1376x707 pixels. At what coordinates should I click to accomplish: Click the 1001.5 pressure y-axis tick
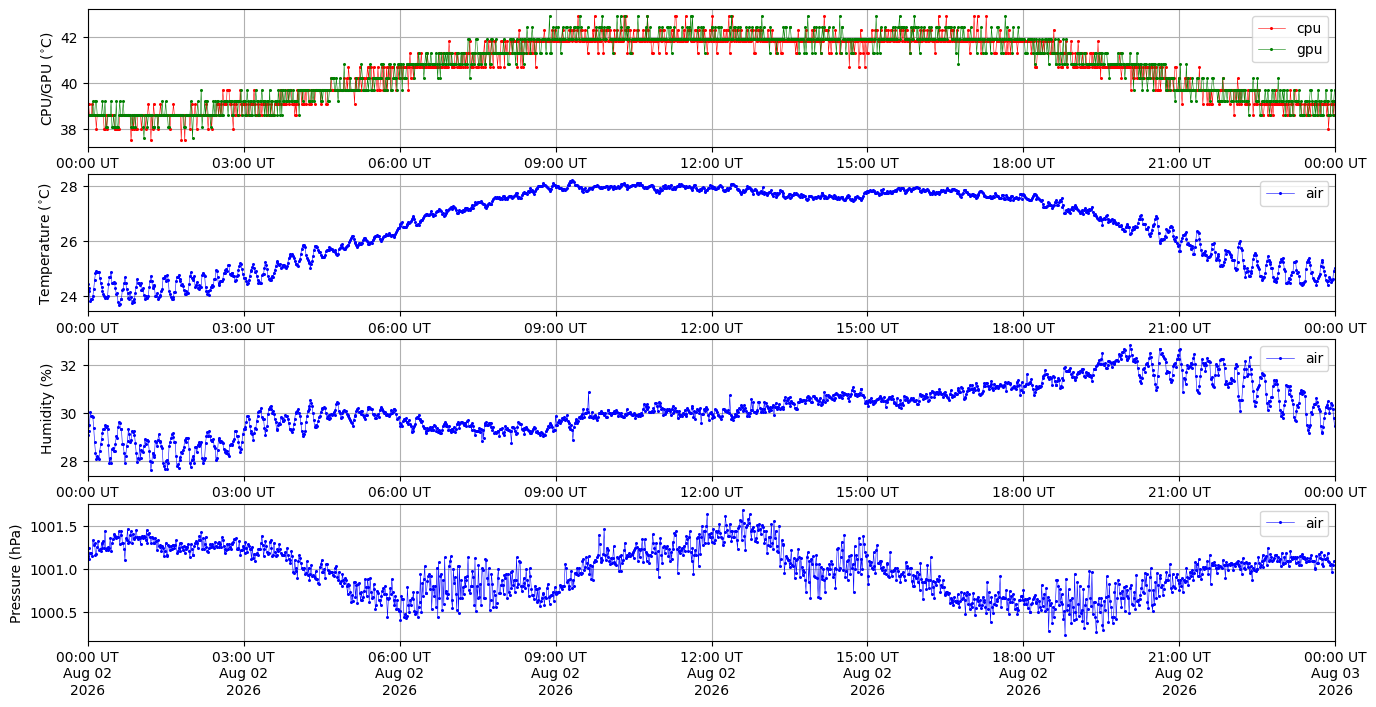point(56,527)
